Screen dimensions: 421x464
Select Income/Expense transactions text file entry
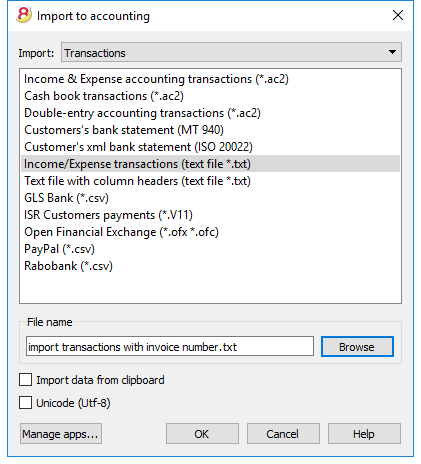coord(210,164)
